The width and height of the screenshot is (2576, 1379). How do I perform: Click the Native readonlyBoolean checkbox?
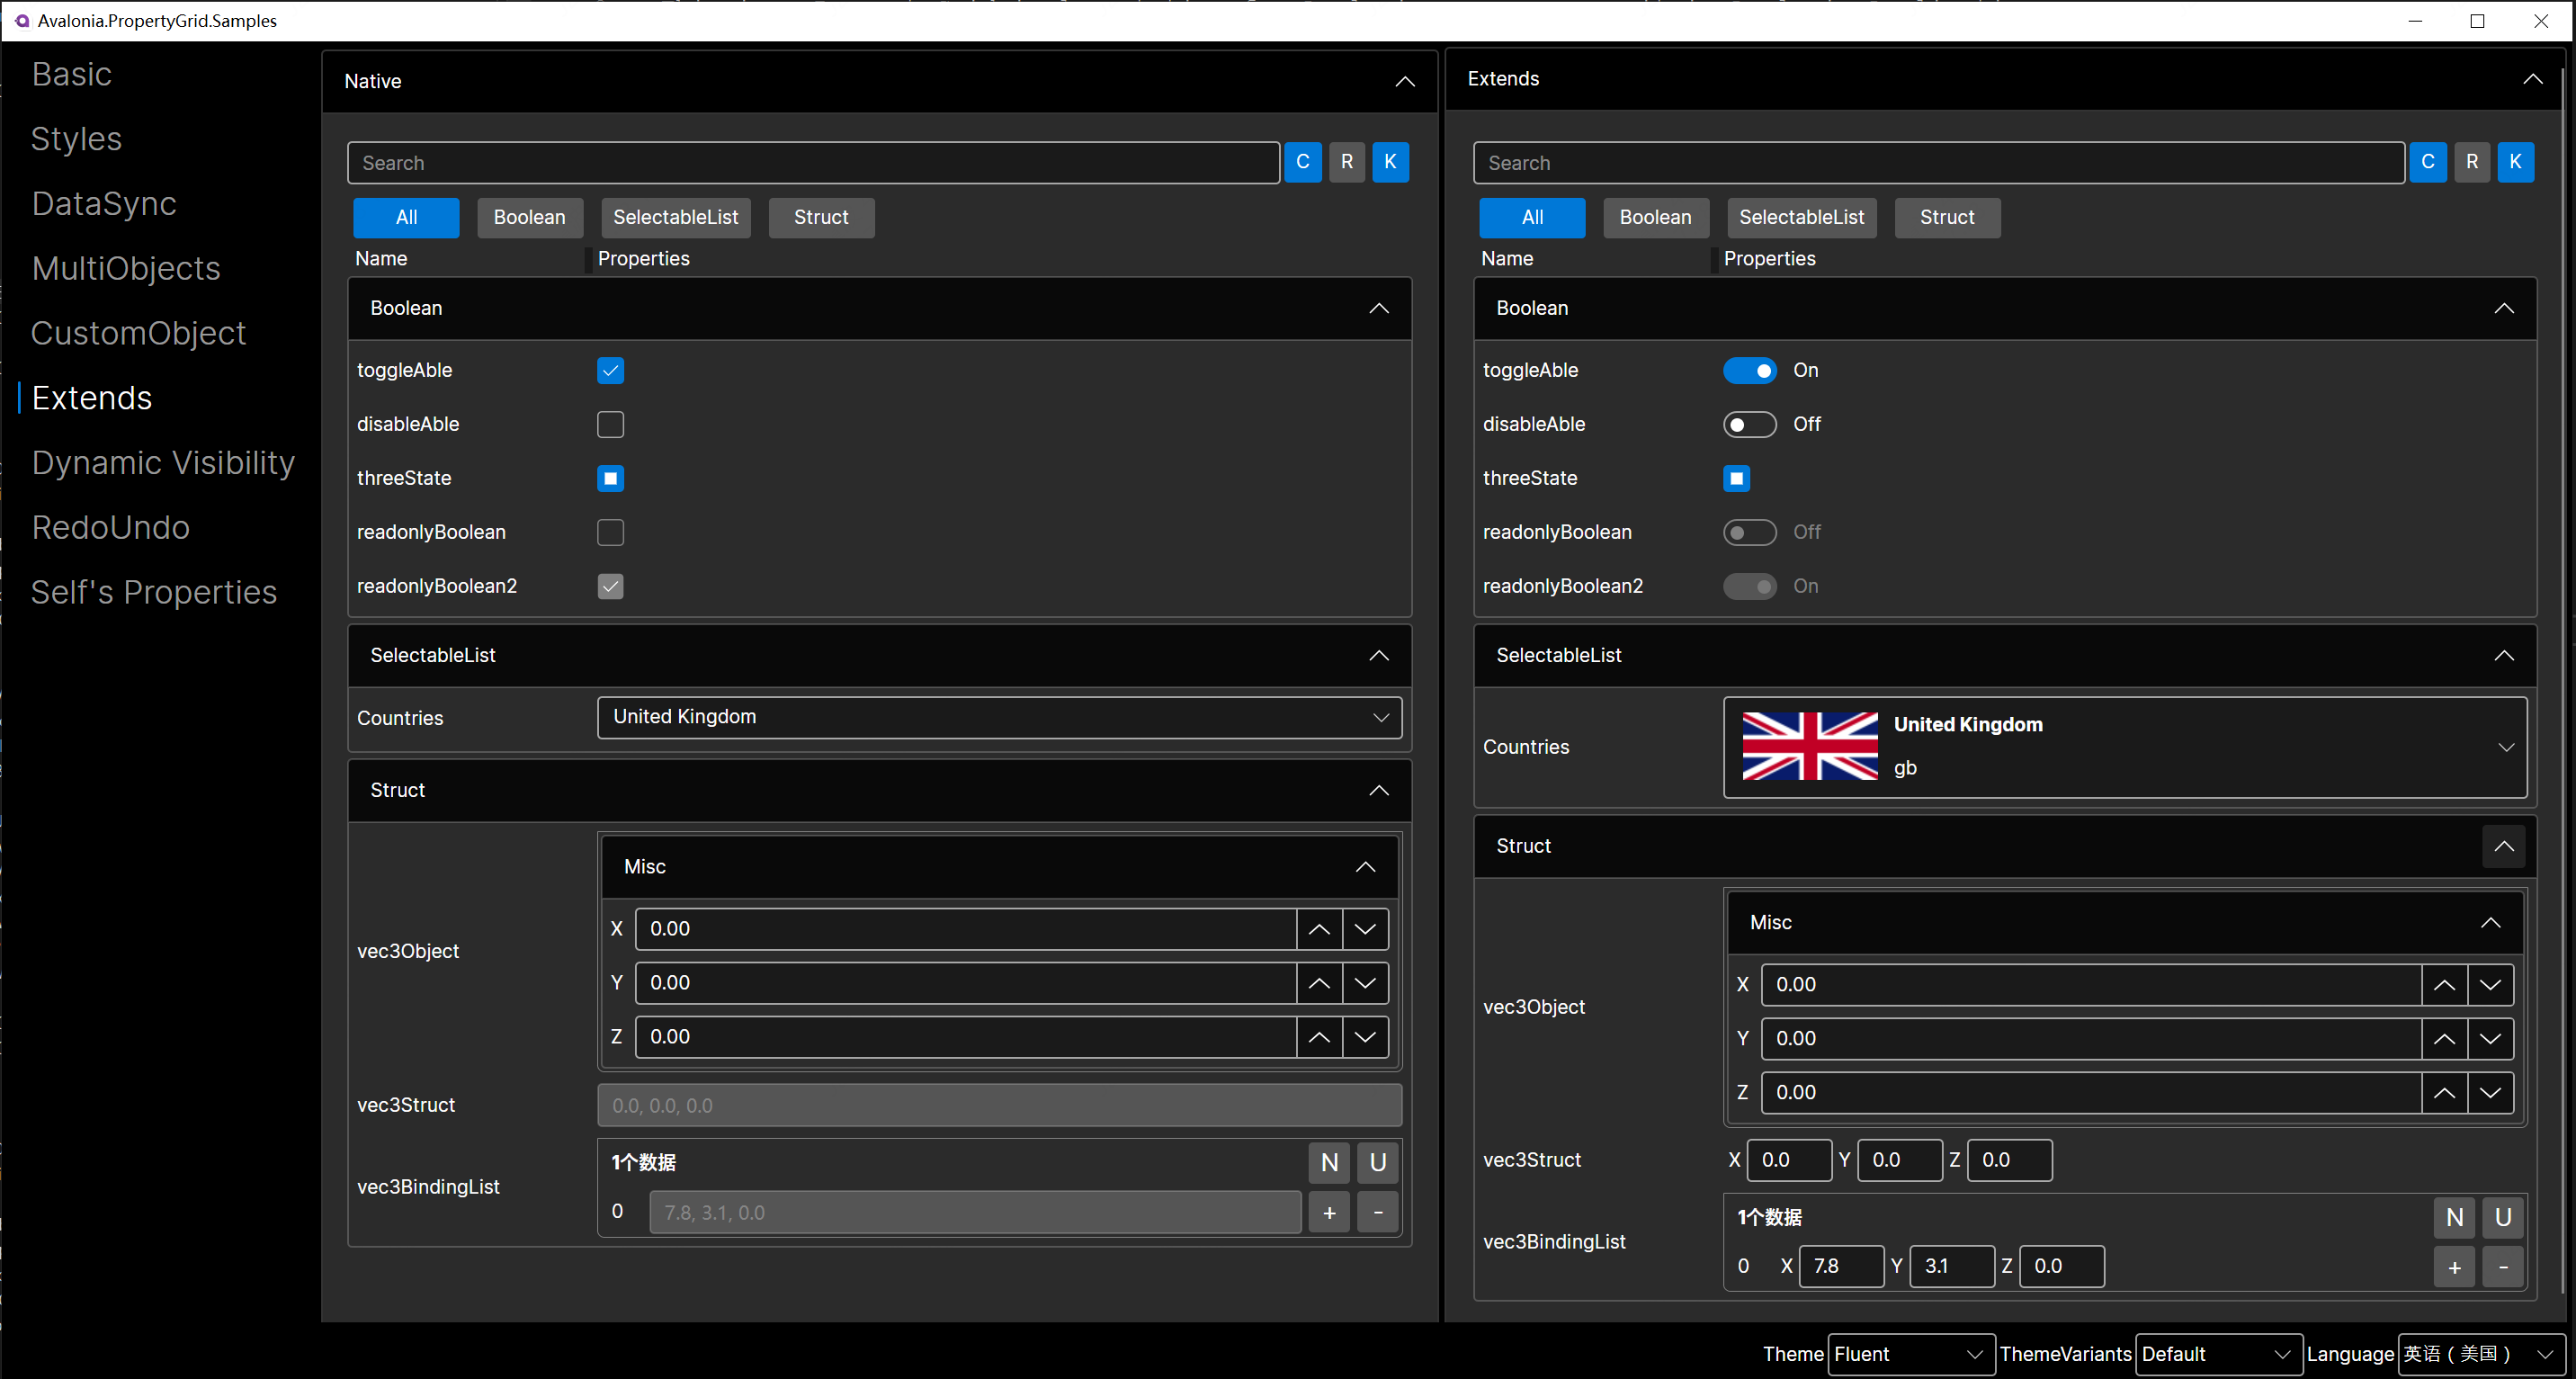(610, 532)
